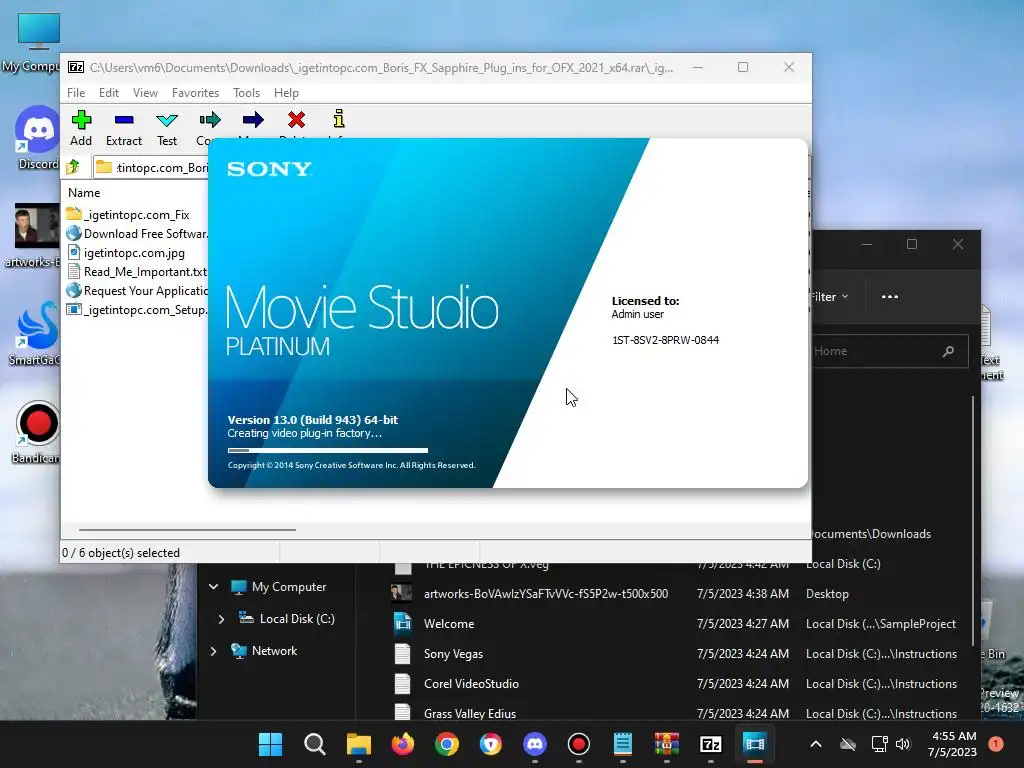Click the Name column header in 7-Zip
The width and height of the screenshot is (1024, 768).
point(84,193)
